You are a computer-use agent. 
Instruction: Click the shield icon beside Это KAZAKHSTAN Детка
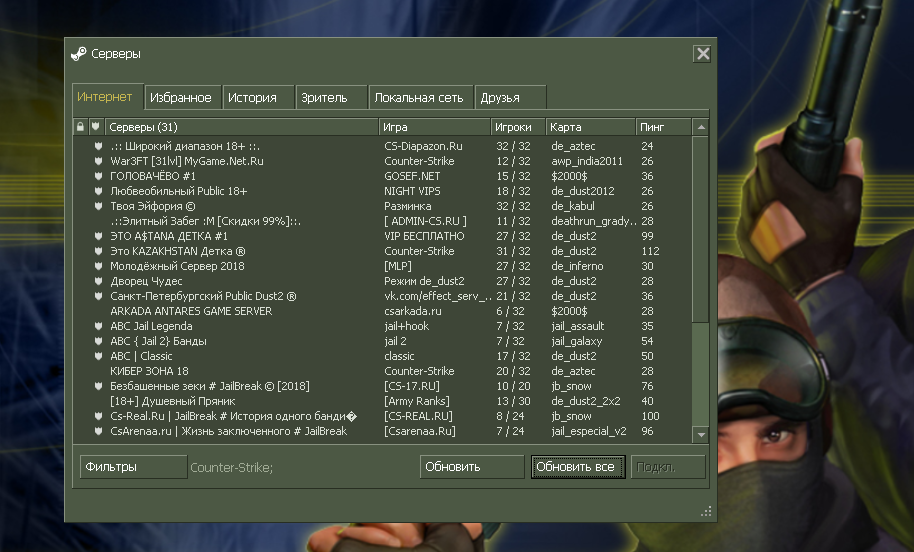99,251
